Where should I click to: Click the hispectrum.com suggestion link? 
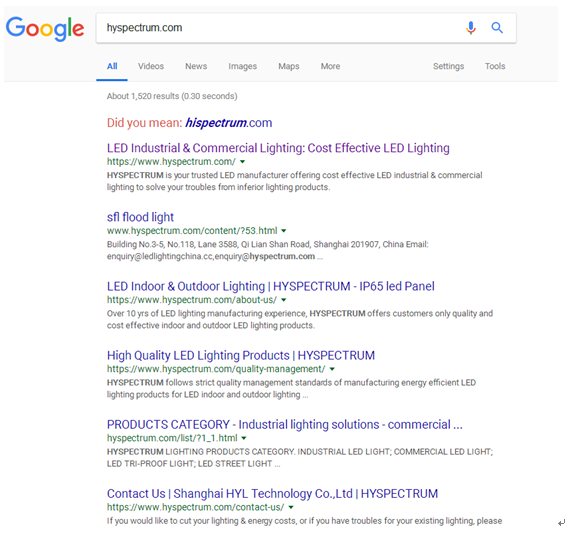[228, 123]
